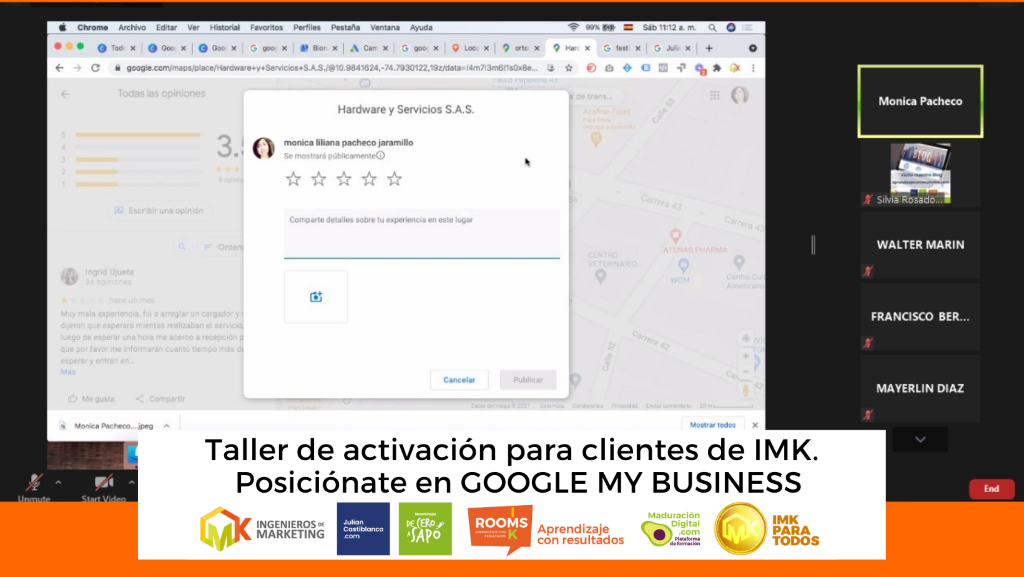Image resolution: width=1024 pixels, height=577 pixels.
Task: Open the Ventana menu
Action: (x=385, y=27)
